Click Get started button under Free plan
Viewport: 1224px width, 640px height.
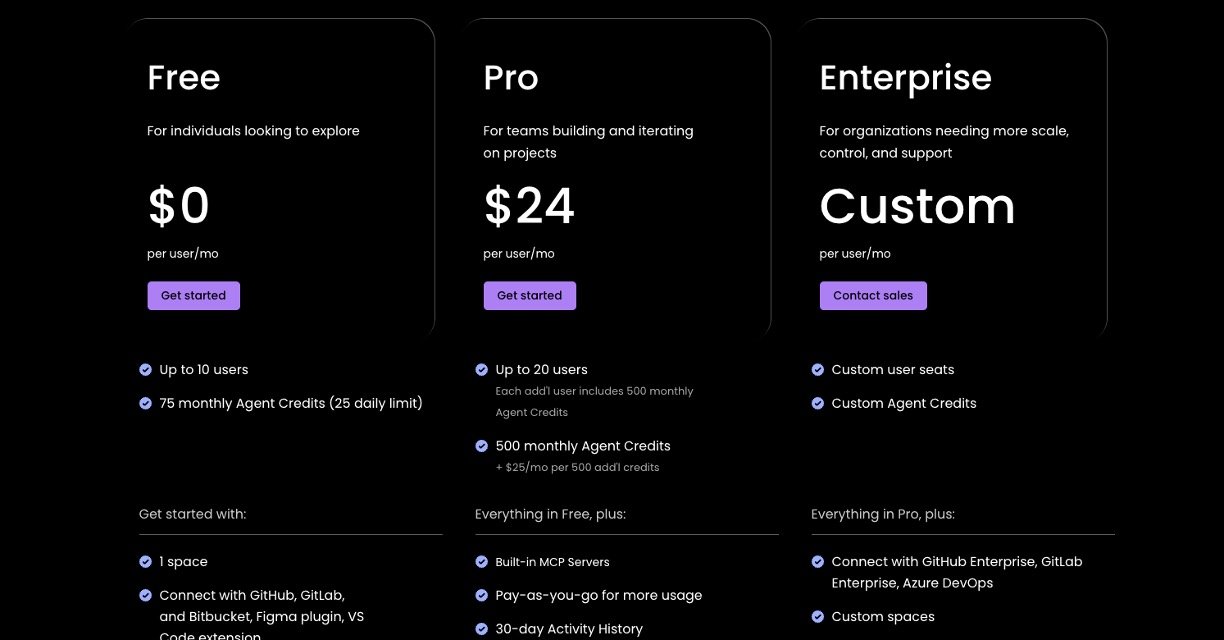point(193,296)
